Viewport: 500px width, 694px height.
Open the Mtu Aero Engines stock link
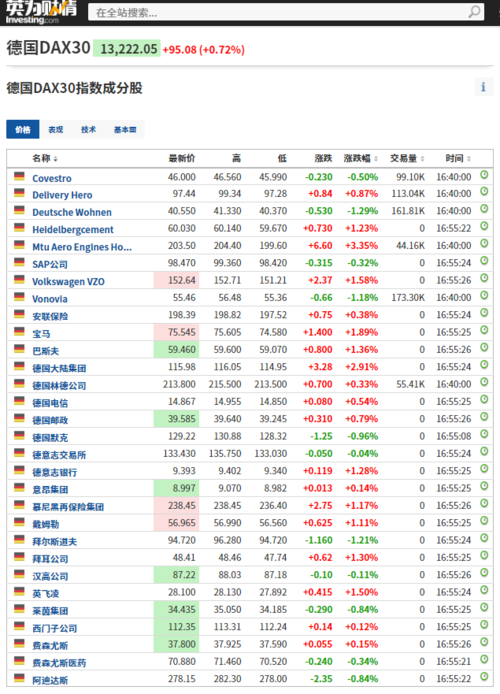coord(82,247)
